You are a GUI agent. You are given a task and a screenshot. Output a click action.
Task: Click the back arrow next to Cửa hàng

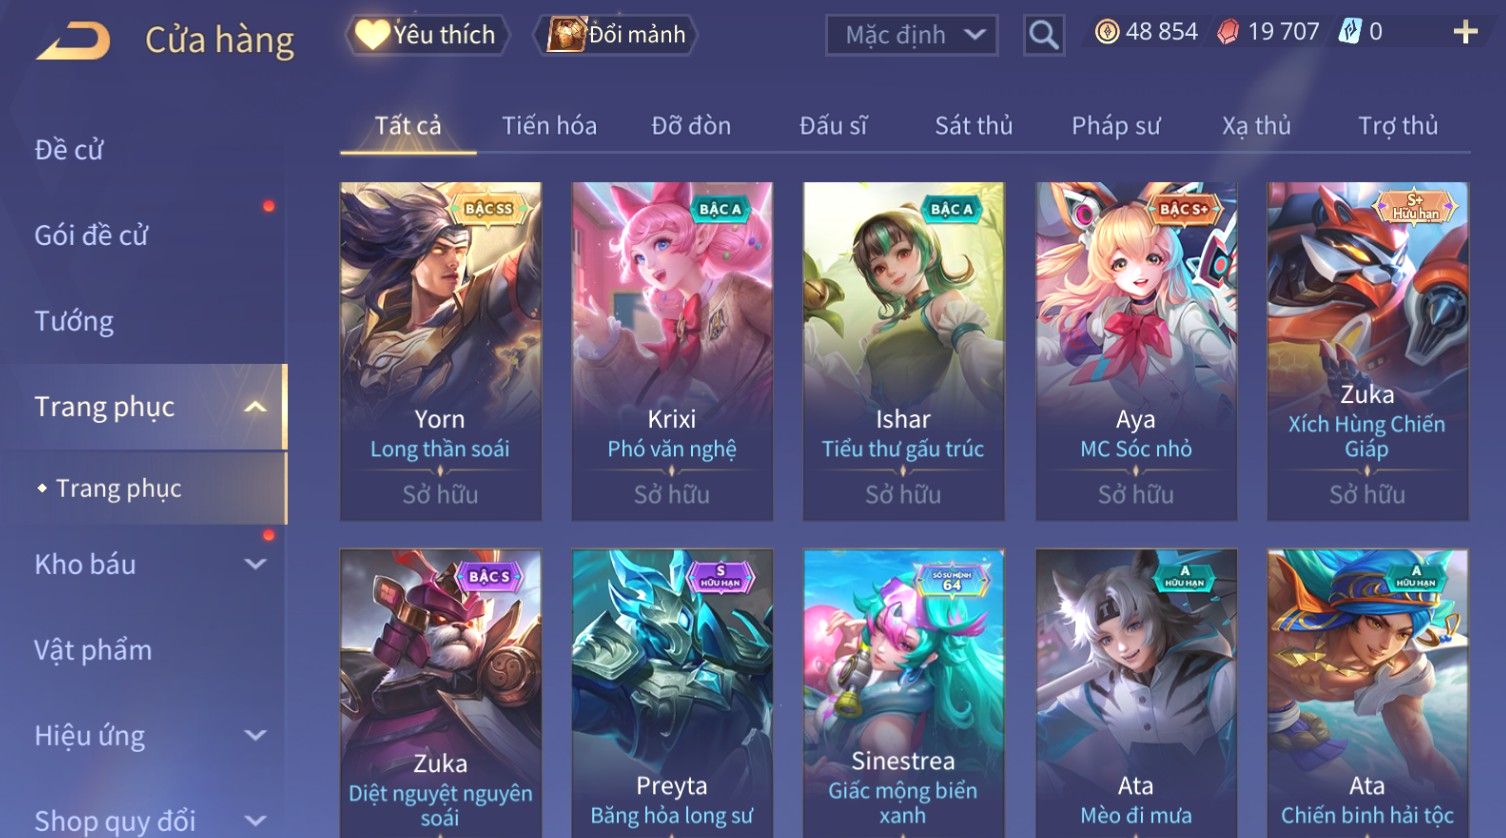point(74,42)
